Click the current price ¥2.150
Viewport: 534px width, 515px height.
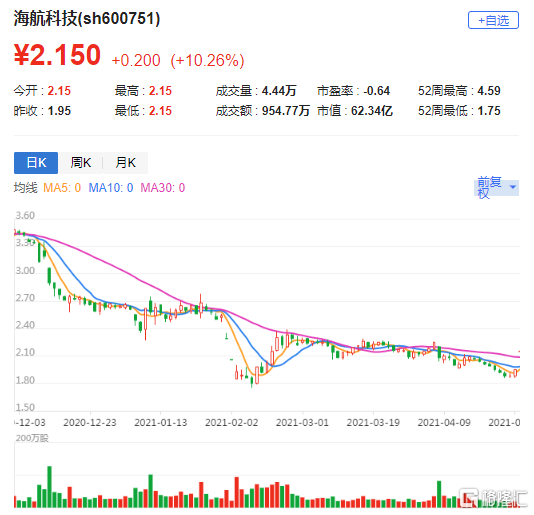57,55
